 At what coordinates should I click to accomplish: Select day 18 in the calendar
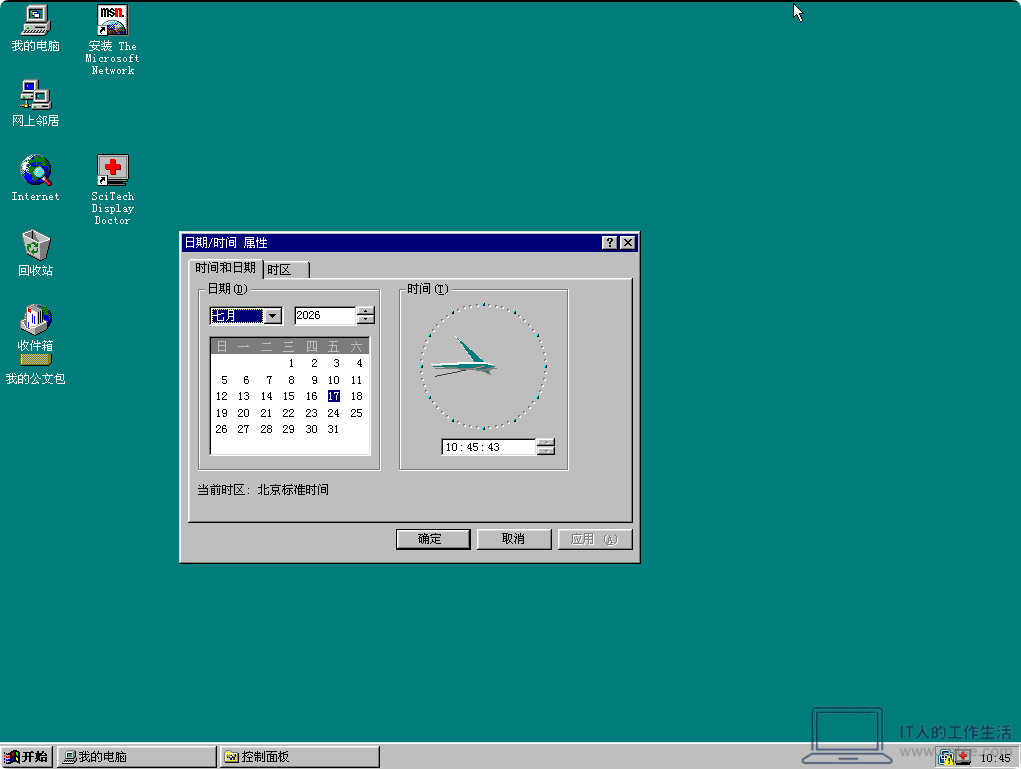click(356, 397)
